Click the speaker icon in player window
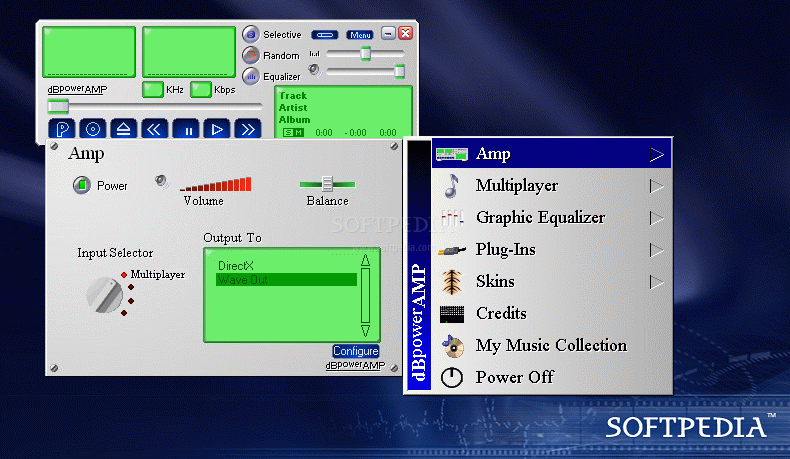Screen dimensions: 790x459 point(315,70)
